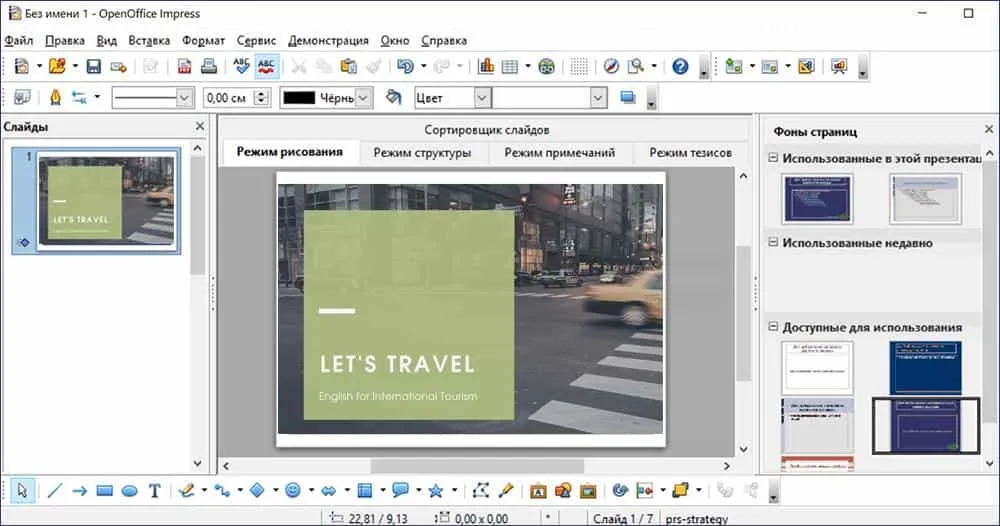1000x526 pixels.
Task: Start the slide show icon
Action: (839, 66)
